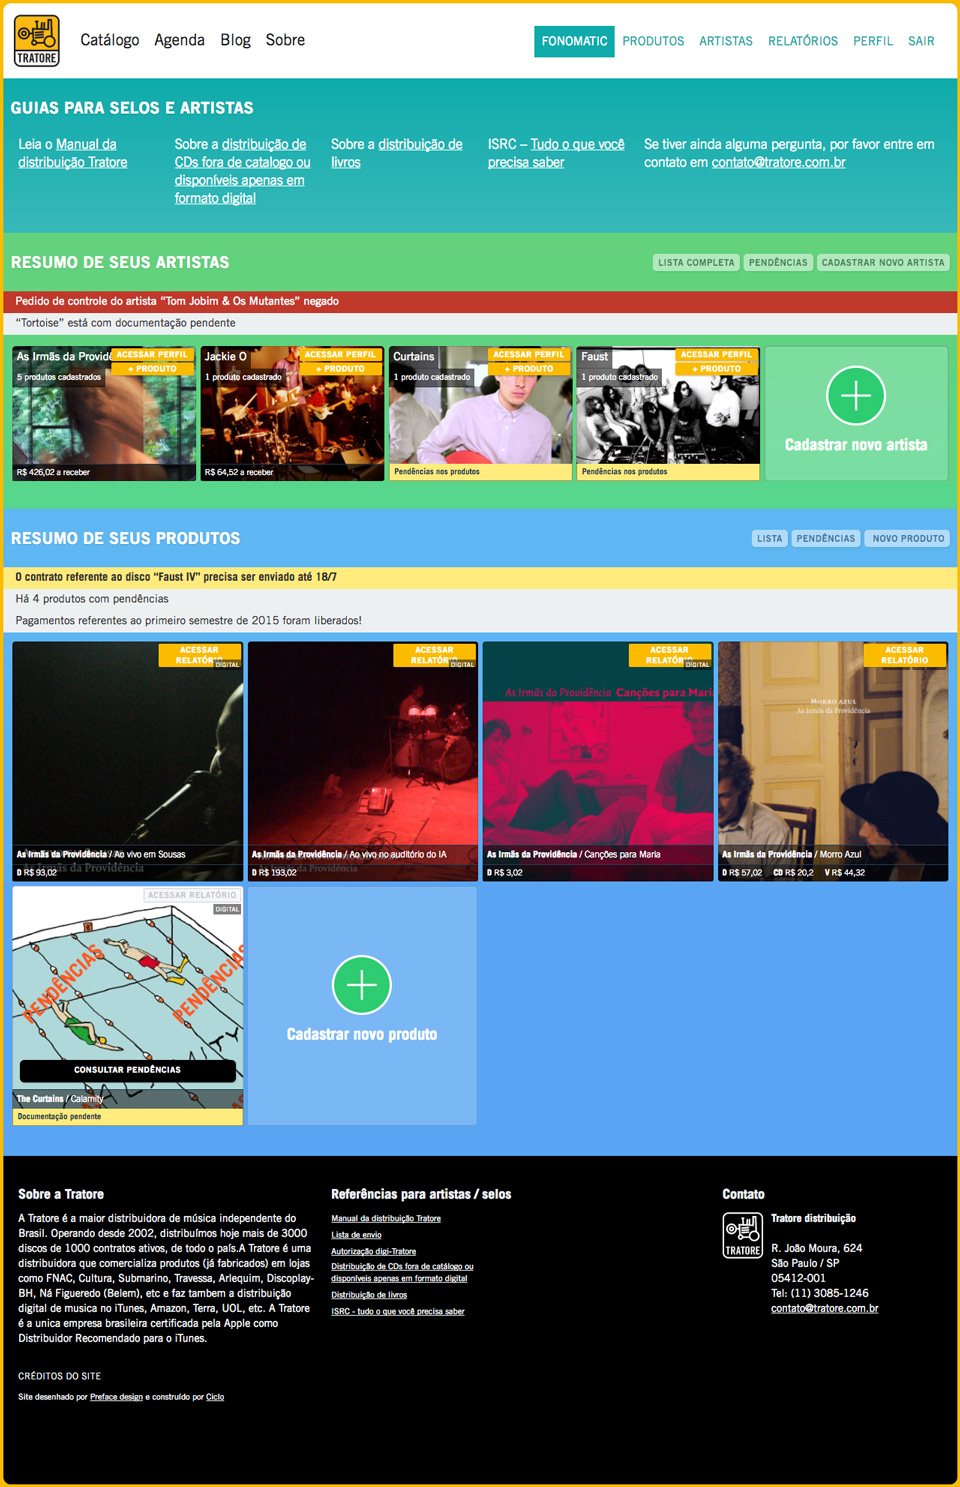This screenshot has height=1487, width=960.
Task: Open Distribuição de livros footer link
Action: click(x=369, y=1295)
